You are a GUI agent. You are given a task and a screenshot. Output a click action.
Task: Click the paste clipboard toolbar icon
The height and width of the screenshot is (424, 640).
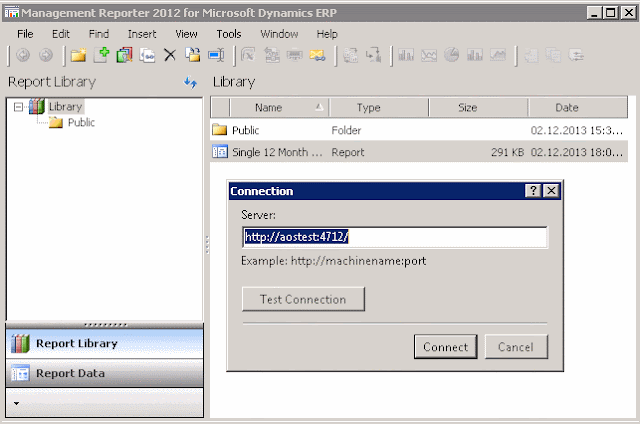pyautogui.click(x=193, y=55)
